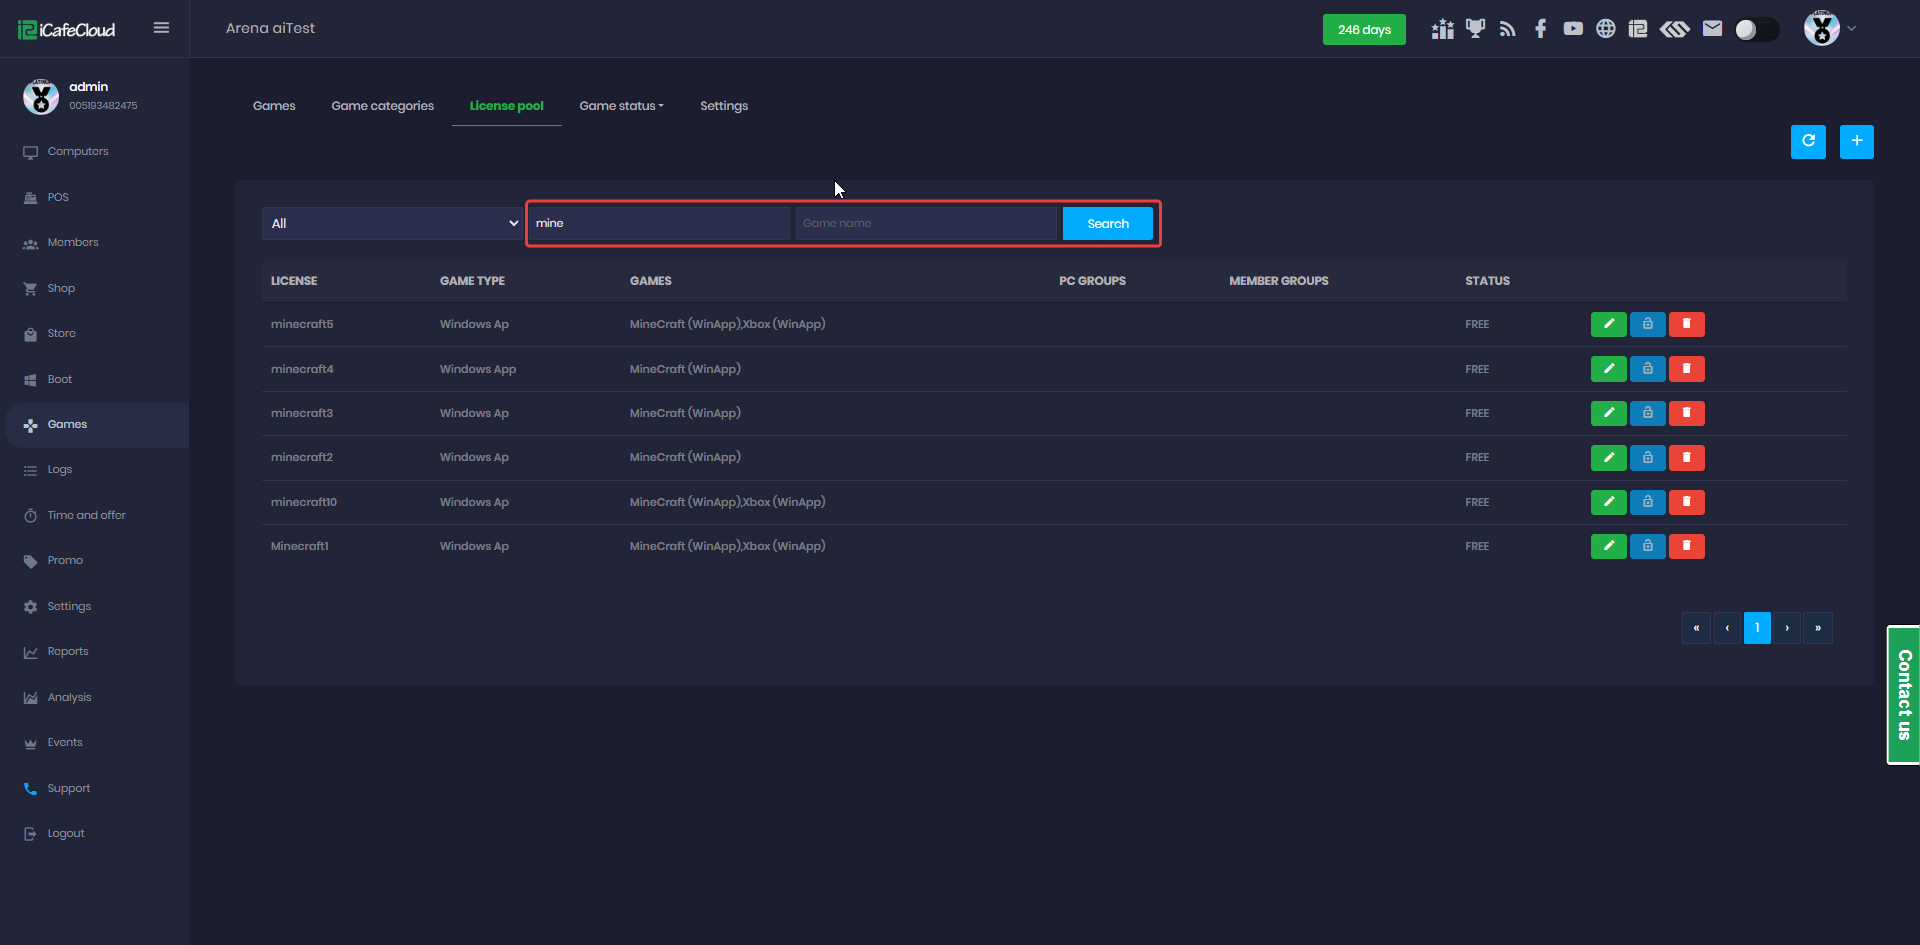
Task: Click the mail envelope icon in header
Action: (1712, 29)
